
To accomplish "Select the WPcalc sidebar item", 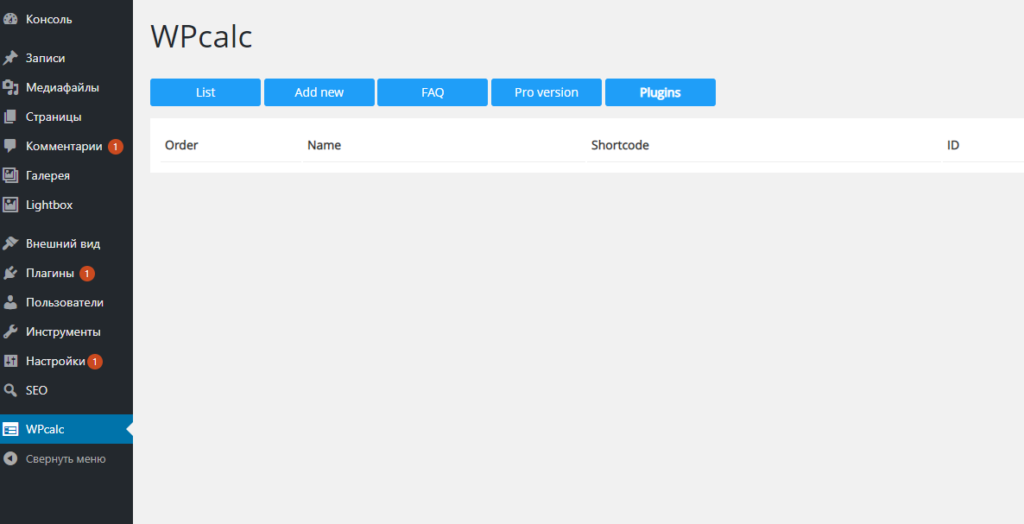I will [66, 429].
